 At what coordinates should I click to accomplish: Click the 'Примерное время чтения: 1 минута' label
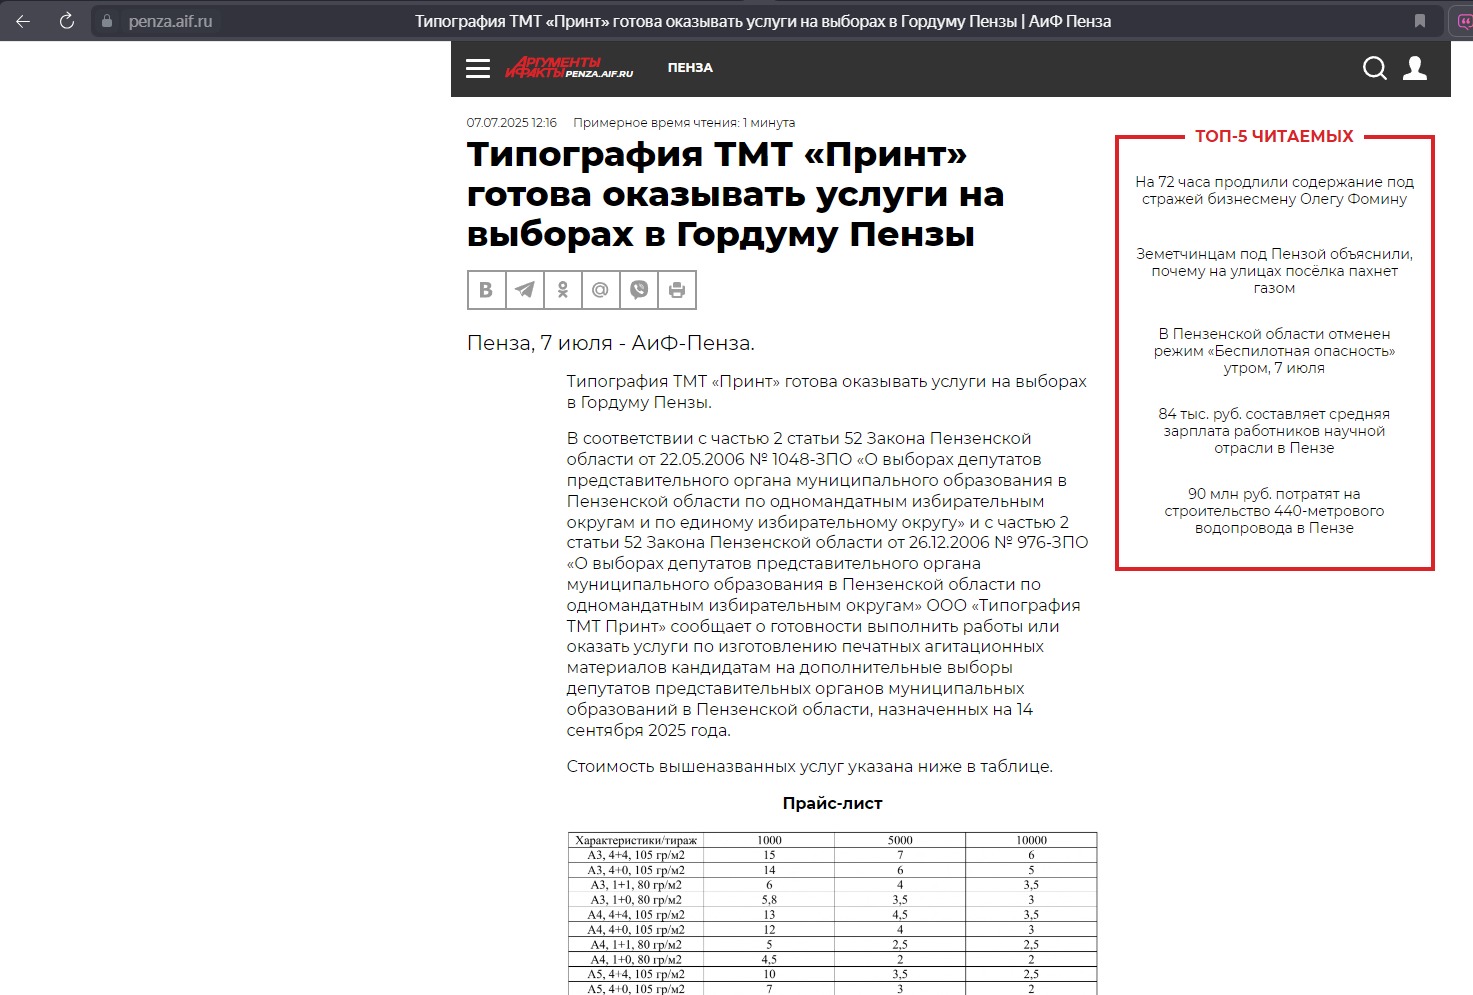[x=684, y=123]
